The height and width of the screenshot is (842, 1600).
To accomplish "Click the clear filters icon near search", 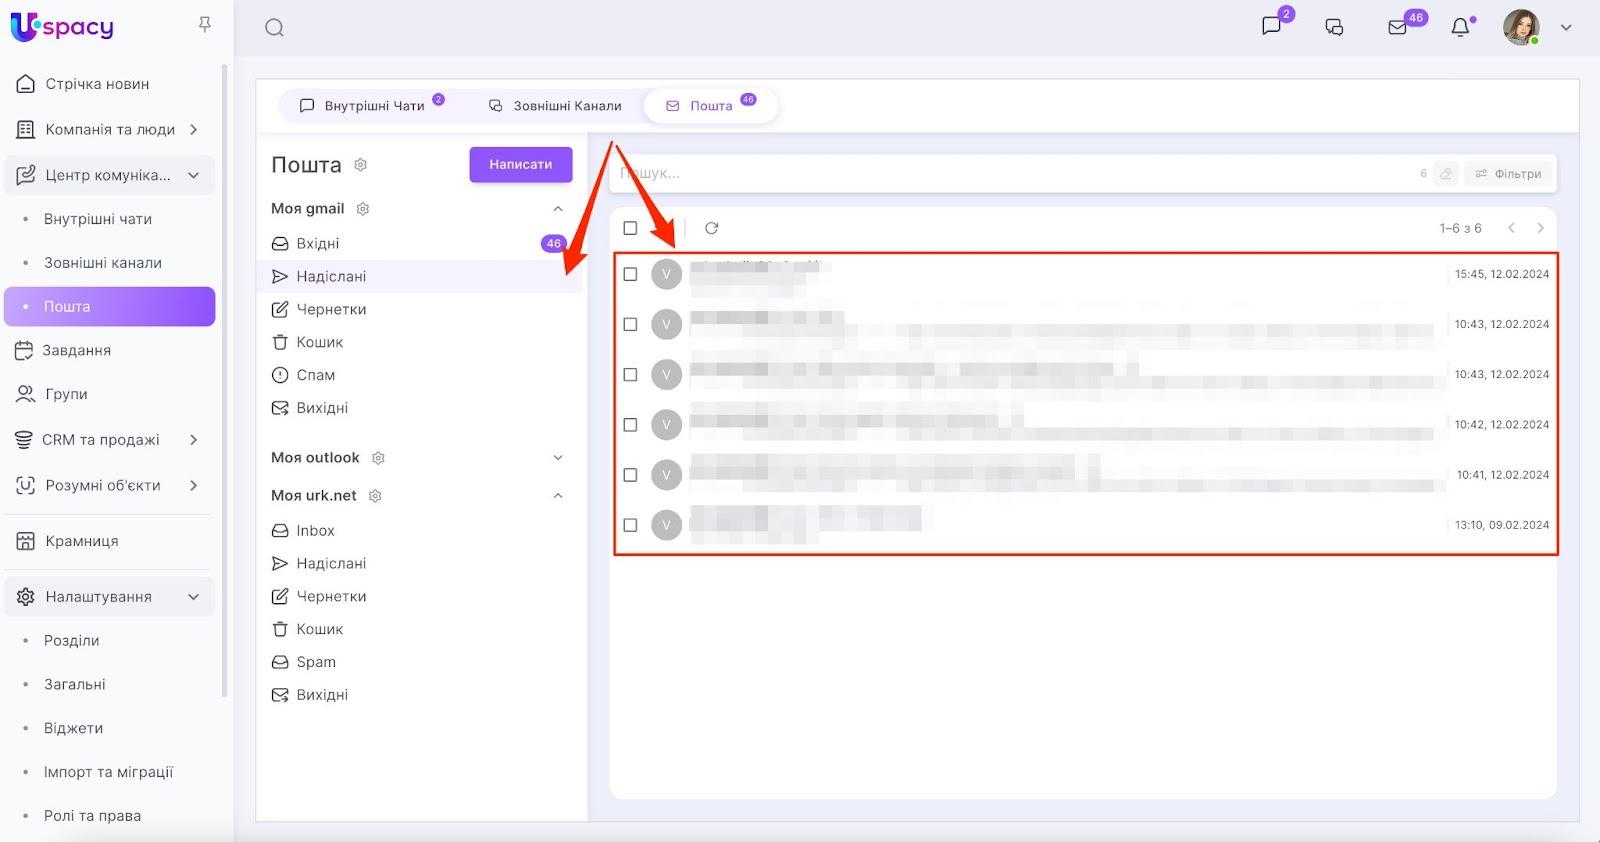I will tap(1446, 174).
